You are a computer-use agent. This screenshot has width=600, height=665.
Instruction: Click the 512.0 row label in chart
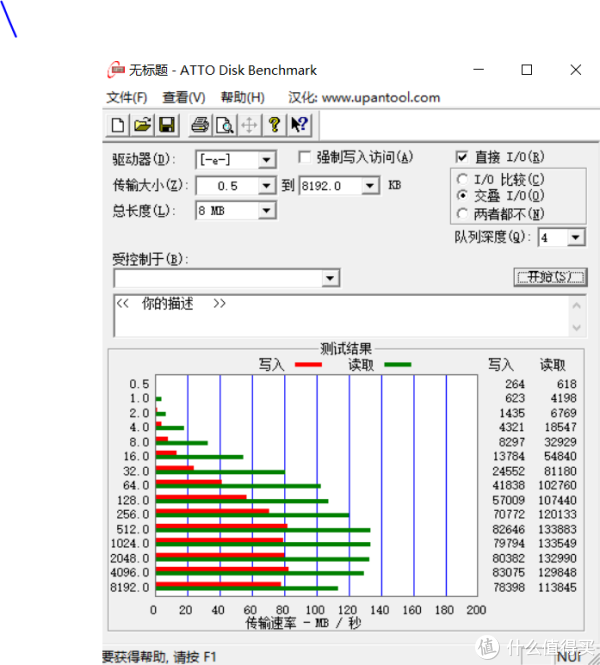133,529
